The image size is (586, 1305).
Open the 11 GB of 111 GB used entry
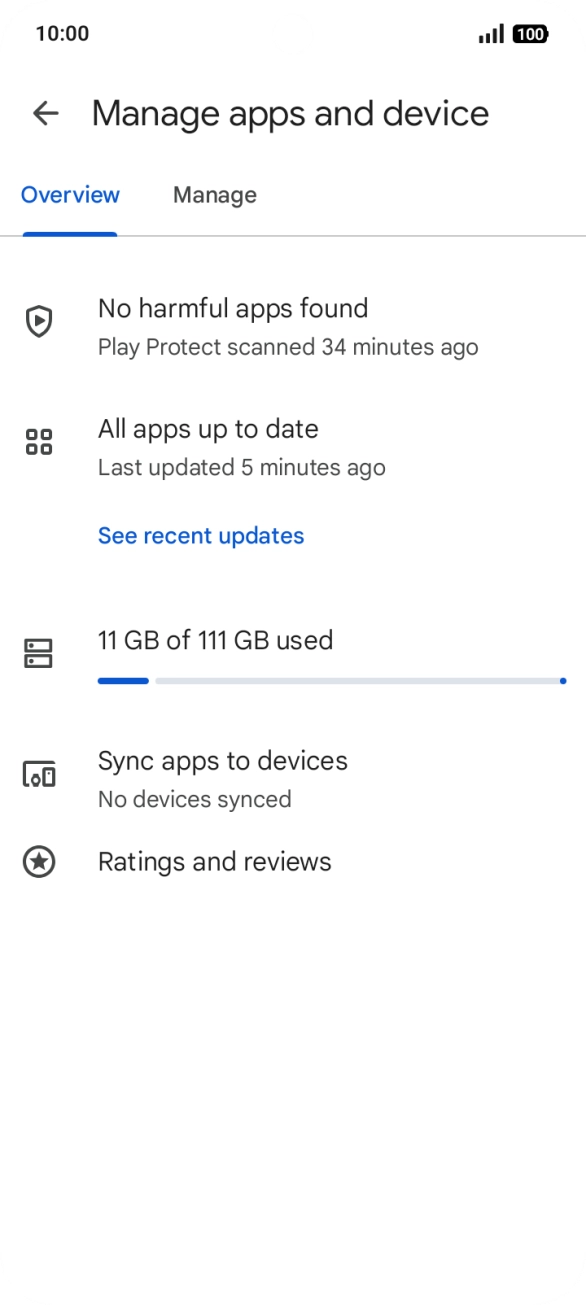coord(293,656)
